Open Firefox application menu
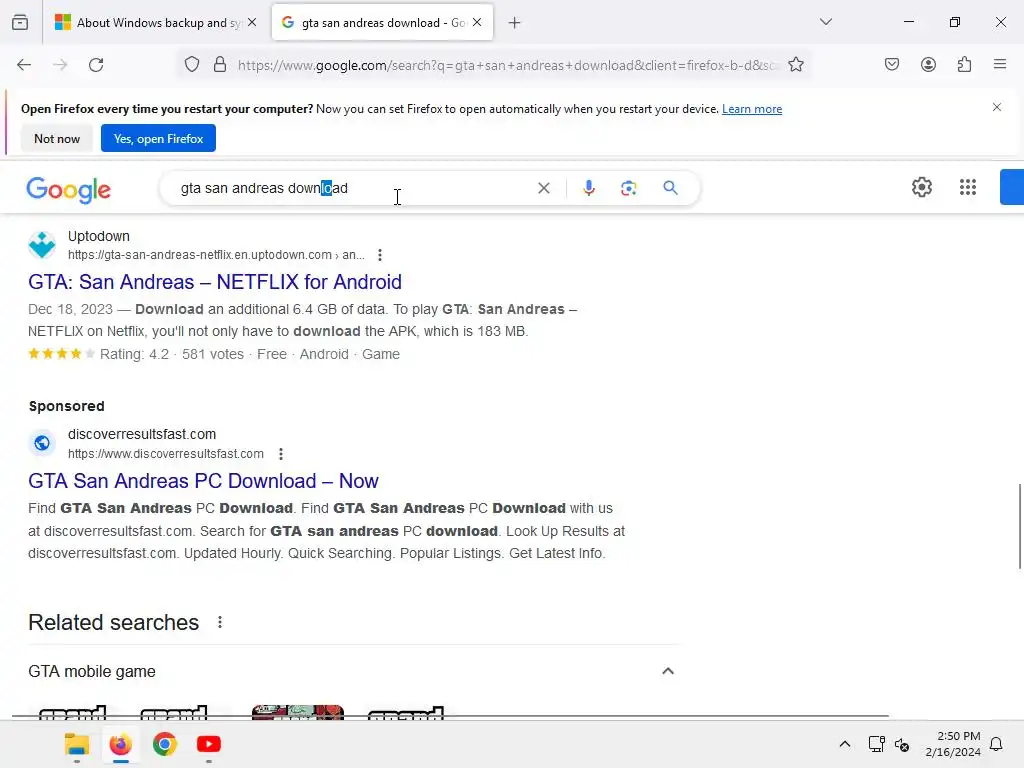The image size is (1024, 768). 1000,64
